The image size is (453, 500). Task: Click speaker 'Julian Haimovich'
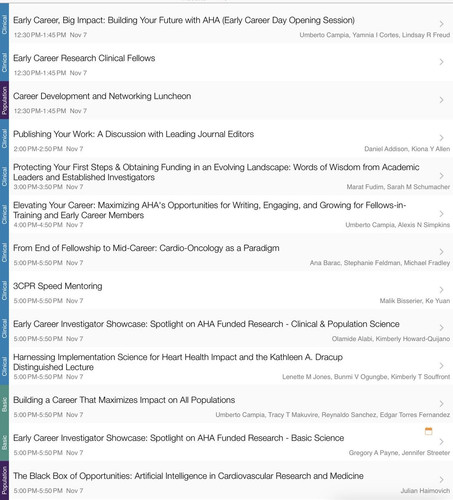[425, 491]
